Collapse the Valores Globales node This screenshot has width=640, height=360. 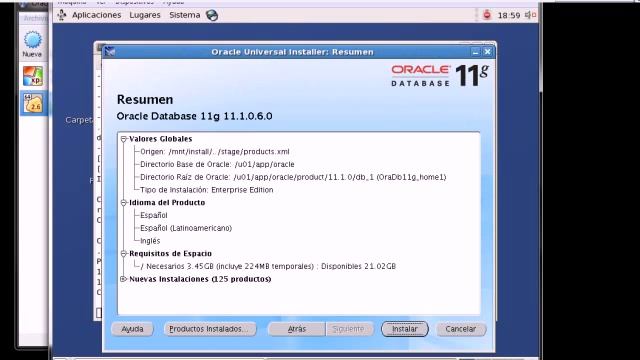[x=124, y=139]
